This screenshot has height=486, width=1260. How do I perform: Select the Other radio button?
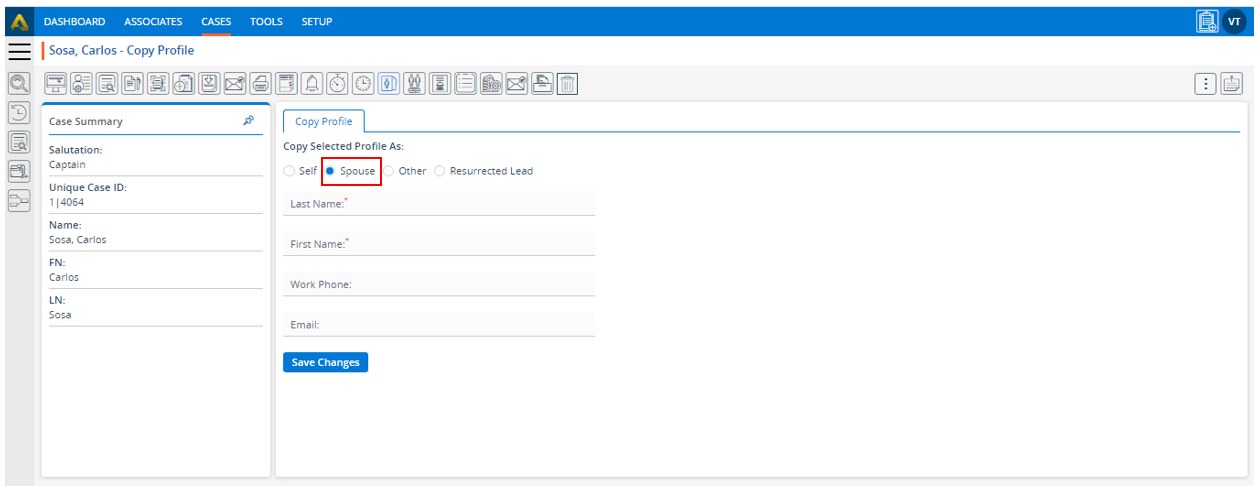tap(390, 171)
